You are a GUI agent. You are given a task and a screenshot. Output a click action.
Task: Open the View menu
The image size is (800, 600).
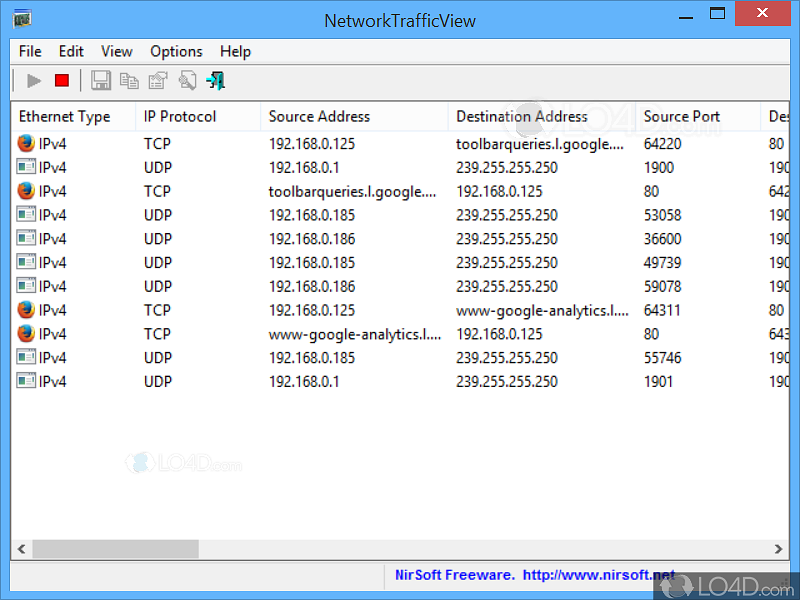click(x=116, y=51)
